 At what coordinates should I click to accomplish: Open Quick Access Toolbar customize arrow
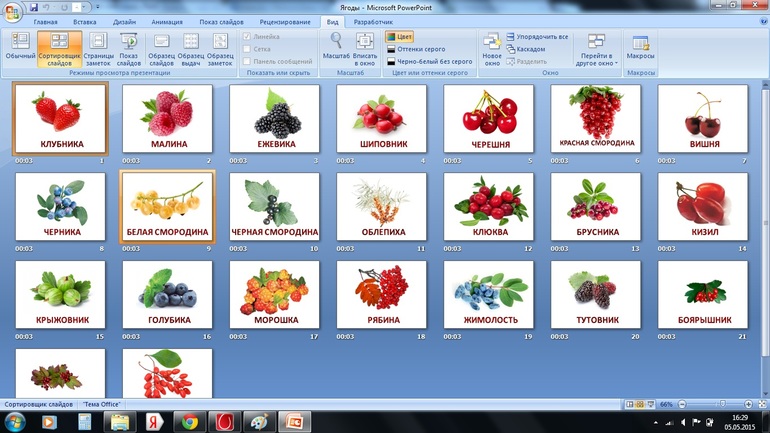tap(98, 7)
